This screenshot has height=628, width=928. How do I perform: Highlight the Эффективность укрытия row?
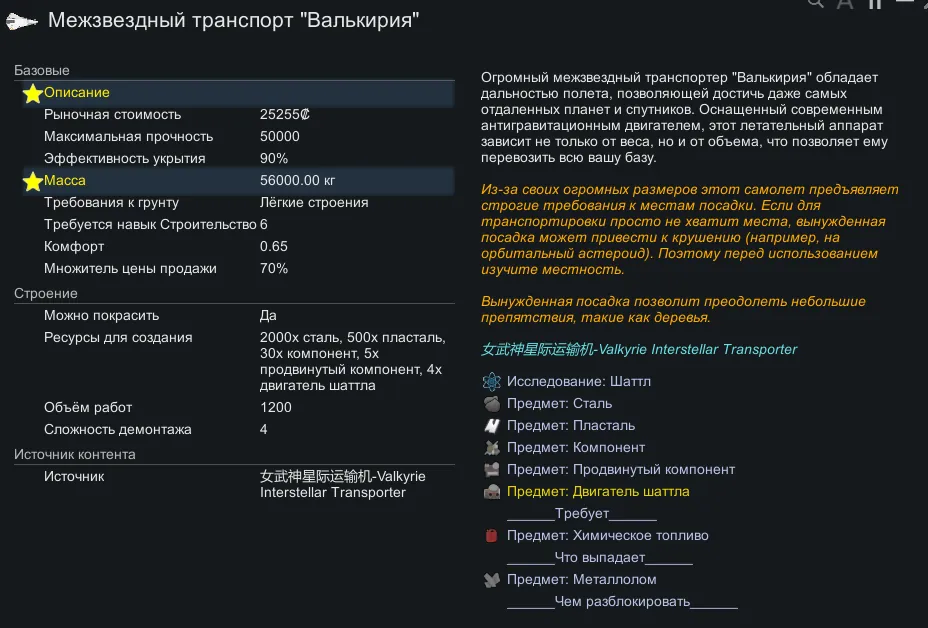pos(234,159)
